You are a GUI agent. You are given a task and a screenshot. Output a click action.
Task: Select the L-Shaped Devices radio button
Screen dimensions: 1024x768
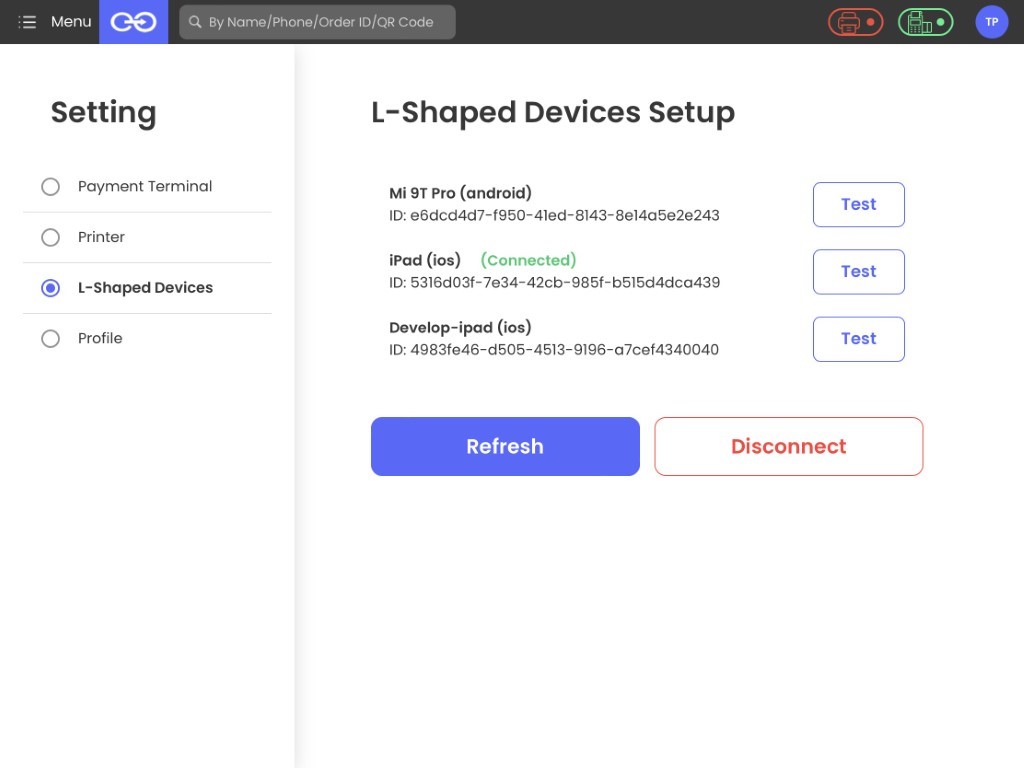pyautogui.click(x=50, y=288)
